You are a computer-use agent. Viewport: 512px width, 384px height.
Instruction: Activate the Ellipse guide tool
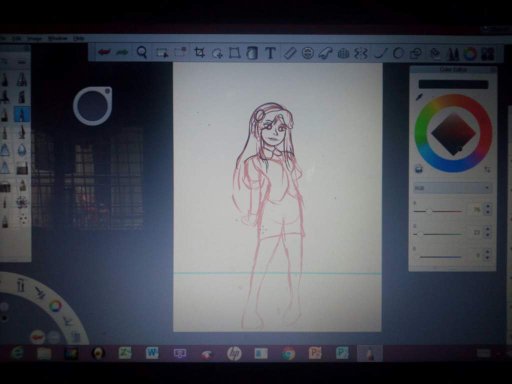pyautogui.click(x=308, y=53)
